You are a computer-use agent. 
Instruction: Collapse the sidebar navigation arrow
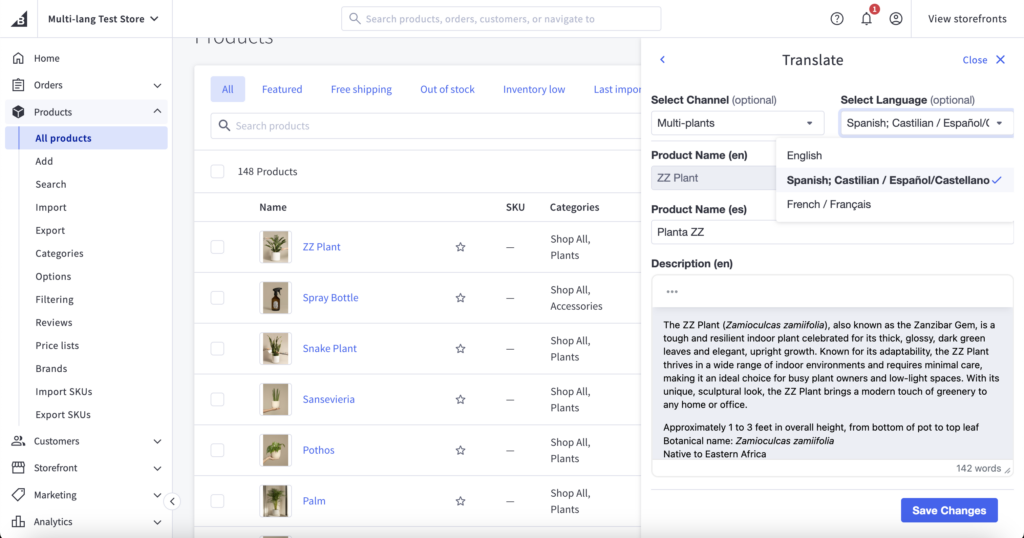click(x=172, y=501)
